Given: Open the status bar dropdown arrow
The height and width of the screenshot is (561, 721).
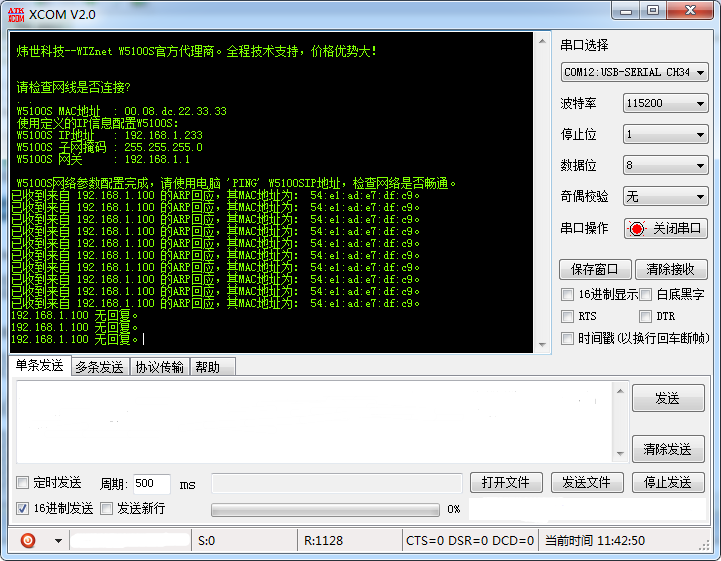Looking at the screenshot, I should point(58,541).
